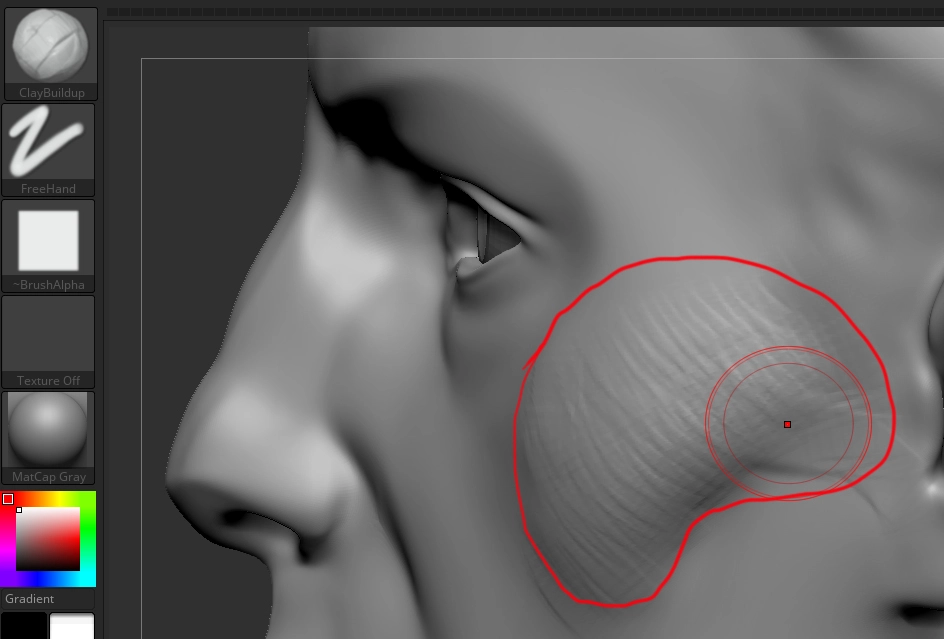Image resolution: width=944 pixels, height=639 pixels.
Task: Click the Gradient label below the color picker
Action: point(30,598)
